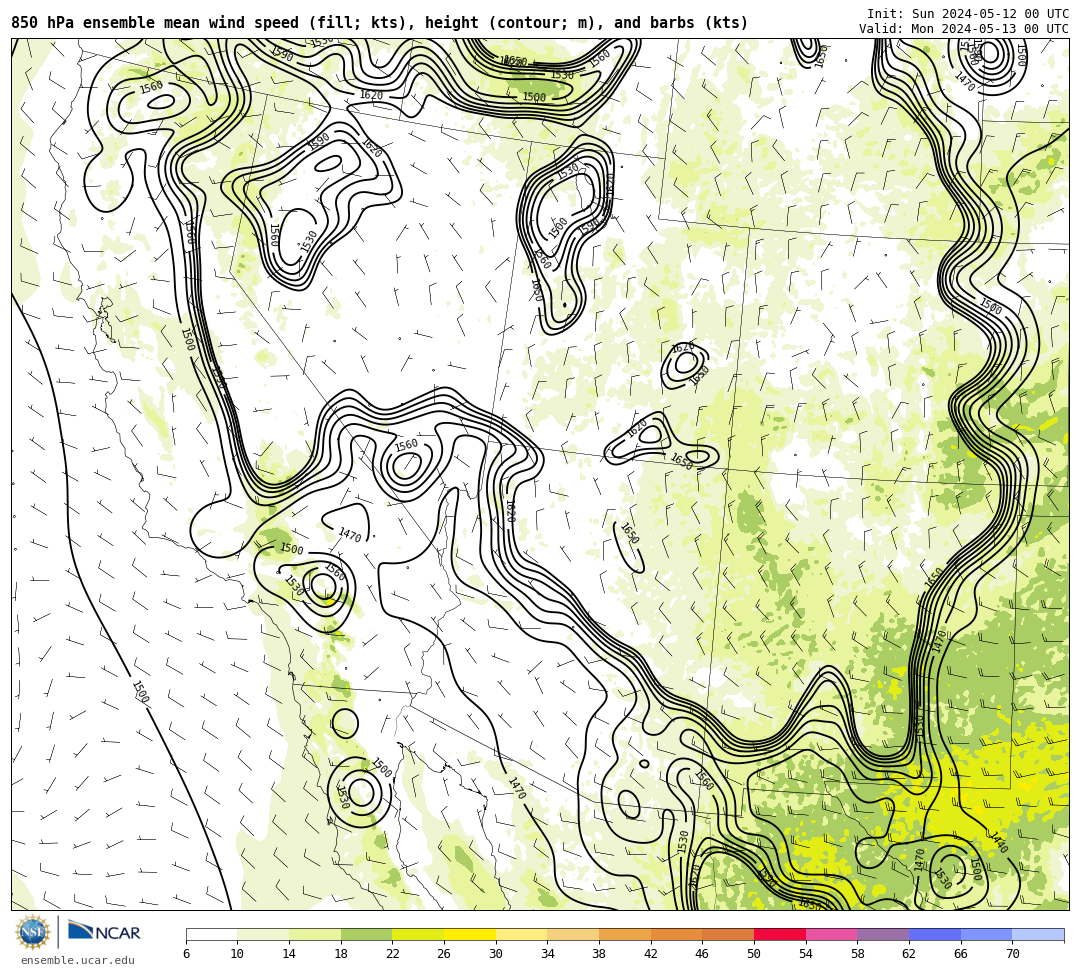The image size is (1080, 973).
Task: Click the colorbar tick label 10
Action: 238,954
